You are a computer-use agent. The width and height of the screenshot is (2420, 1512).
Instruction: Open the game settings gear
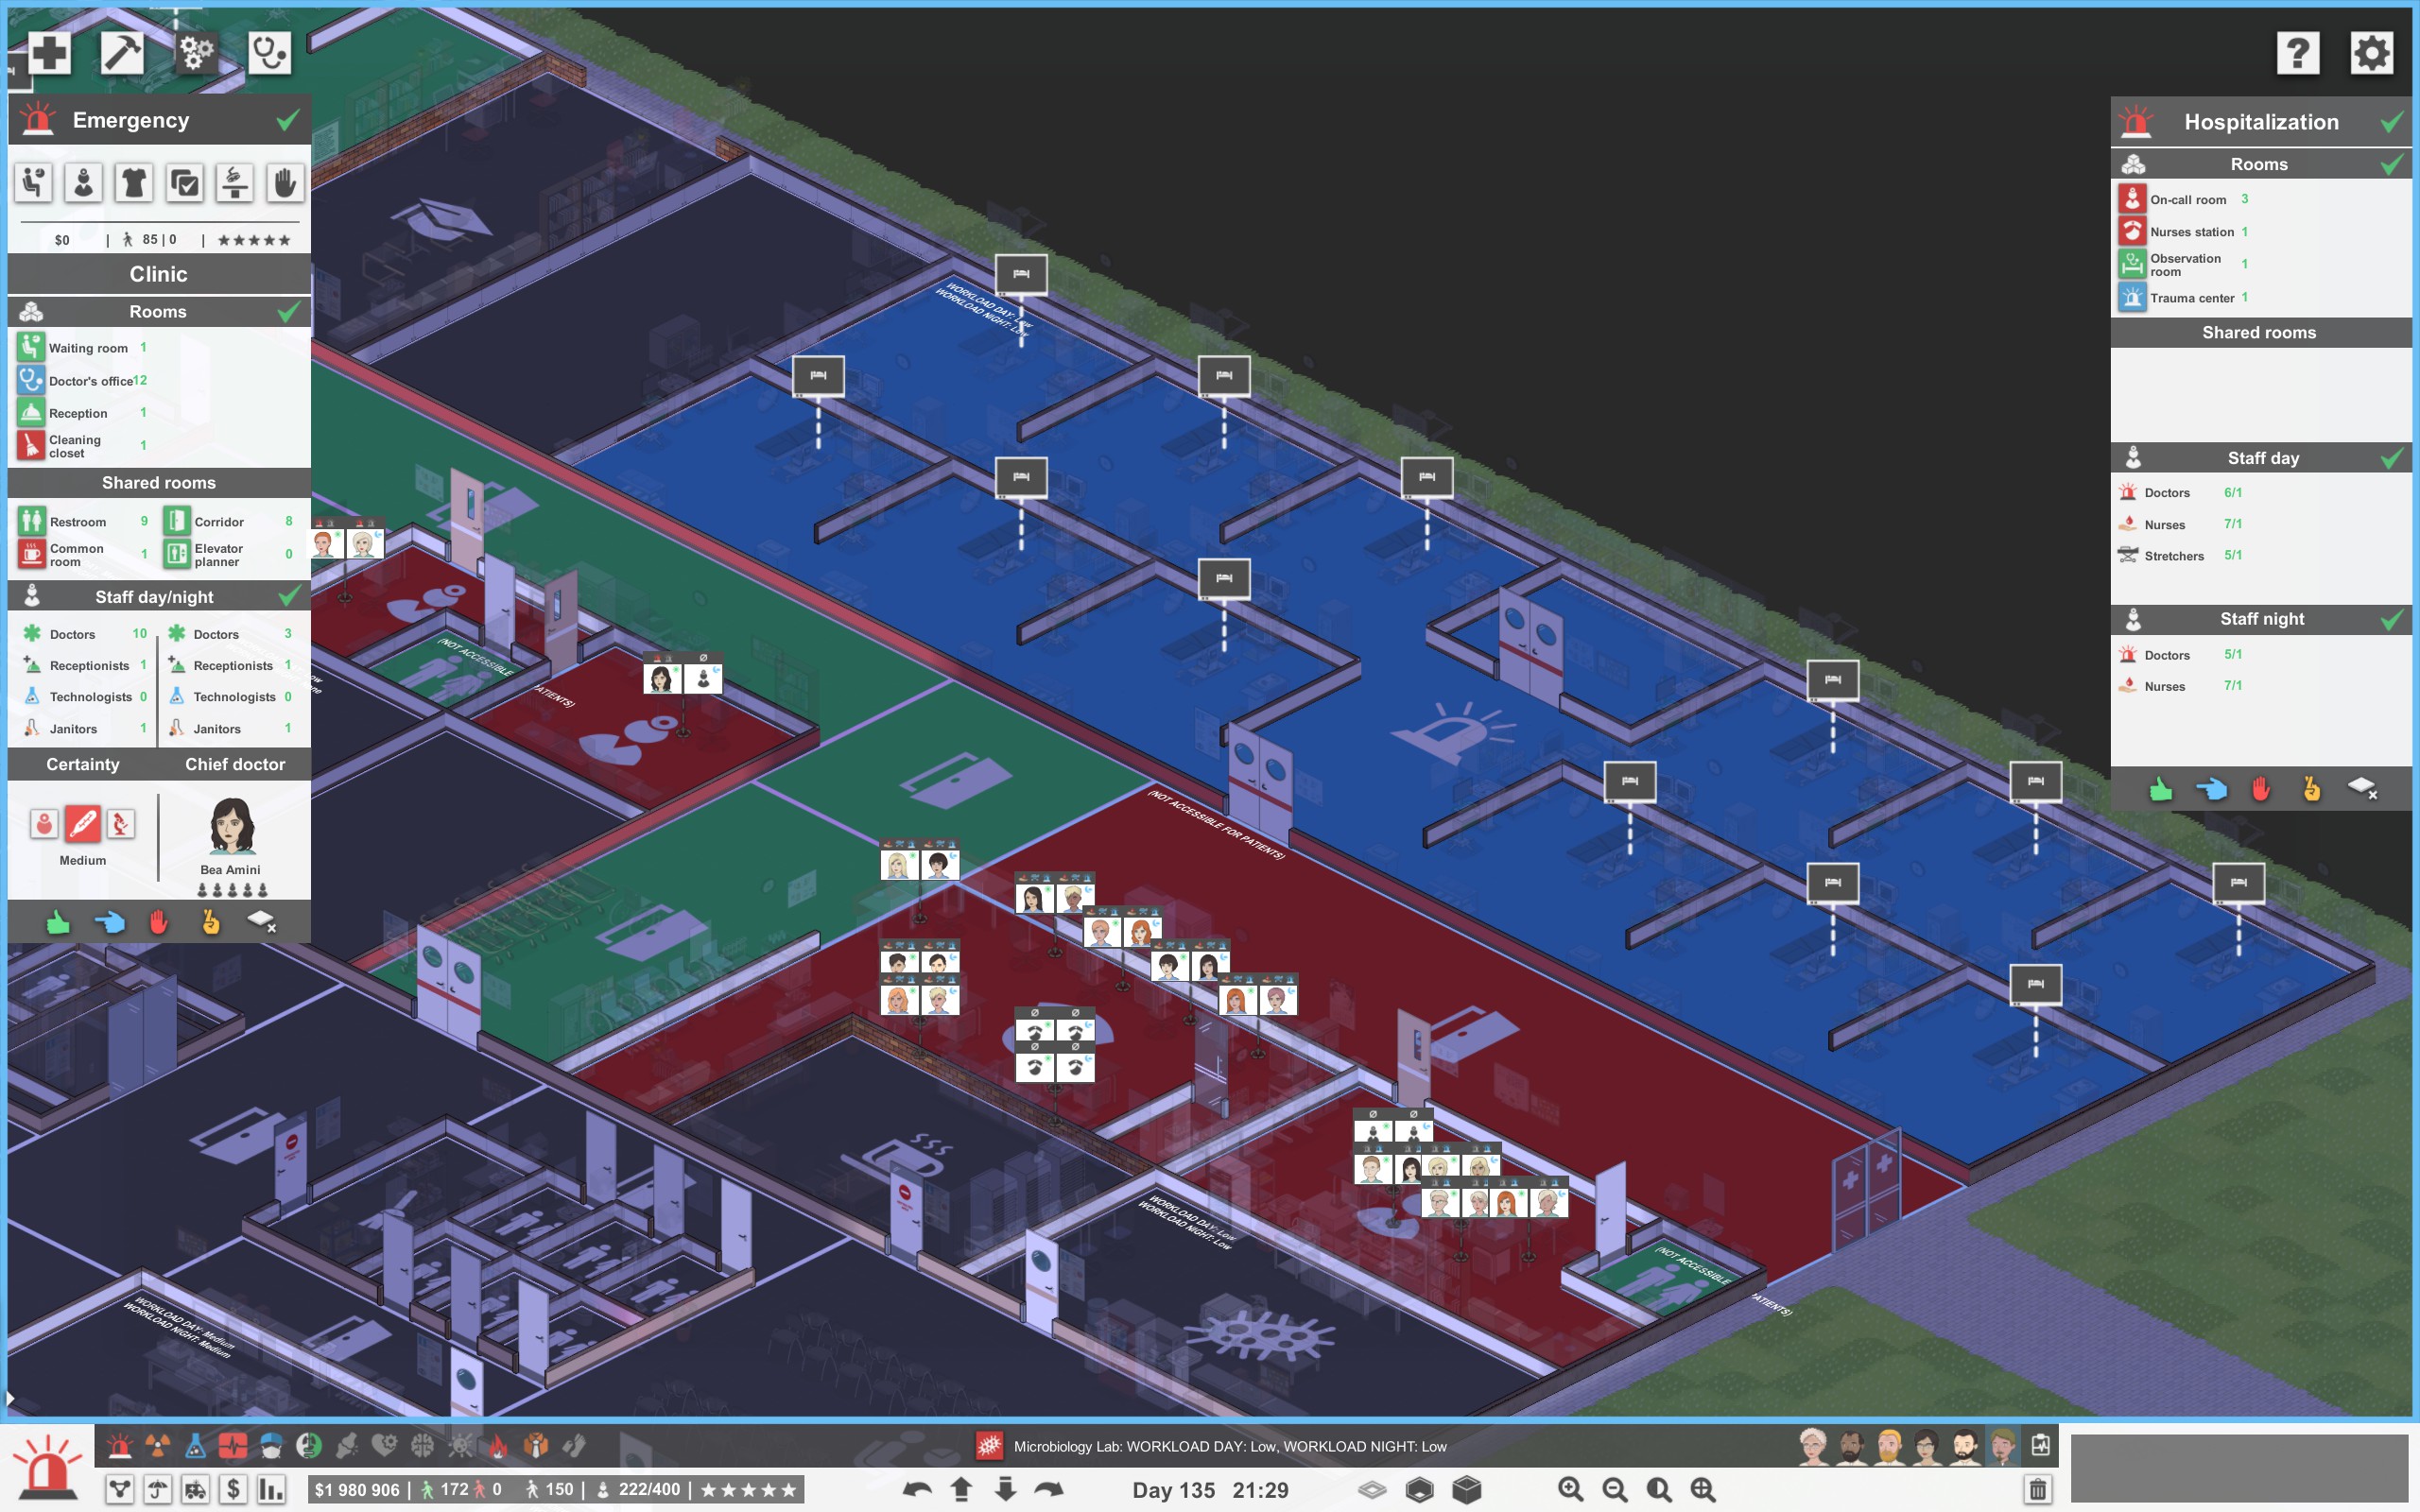pos(2371,52)
